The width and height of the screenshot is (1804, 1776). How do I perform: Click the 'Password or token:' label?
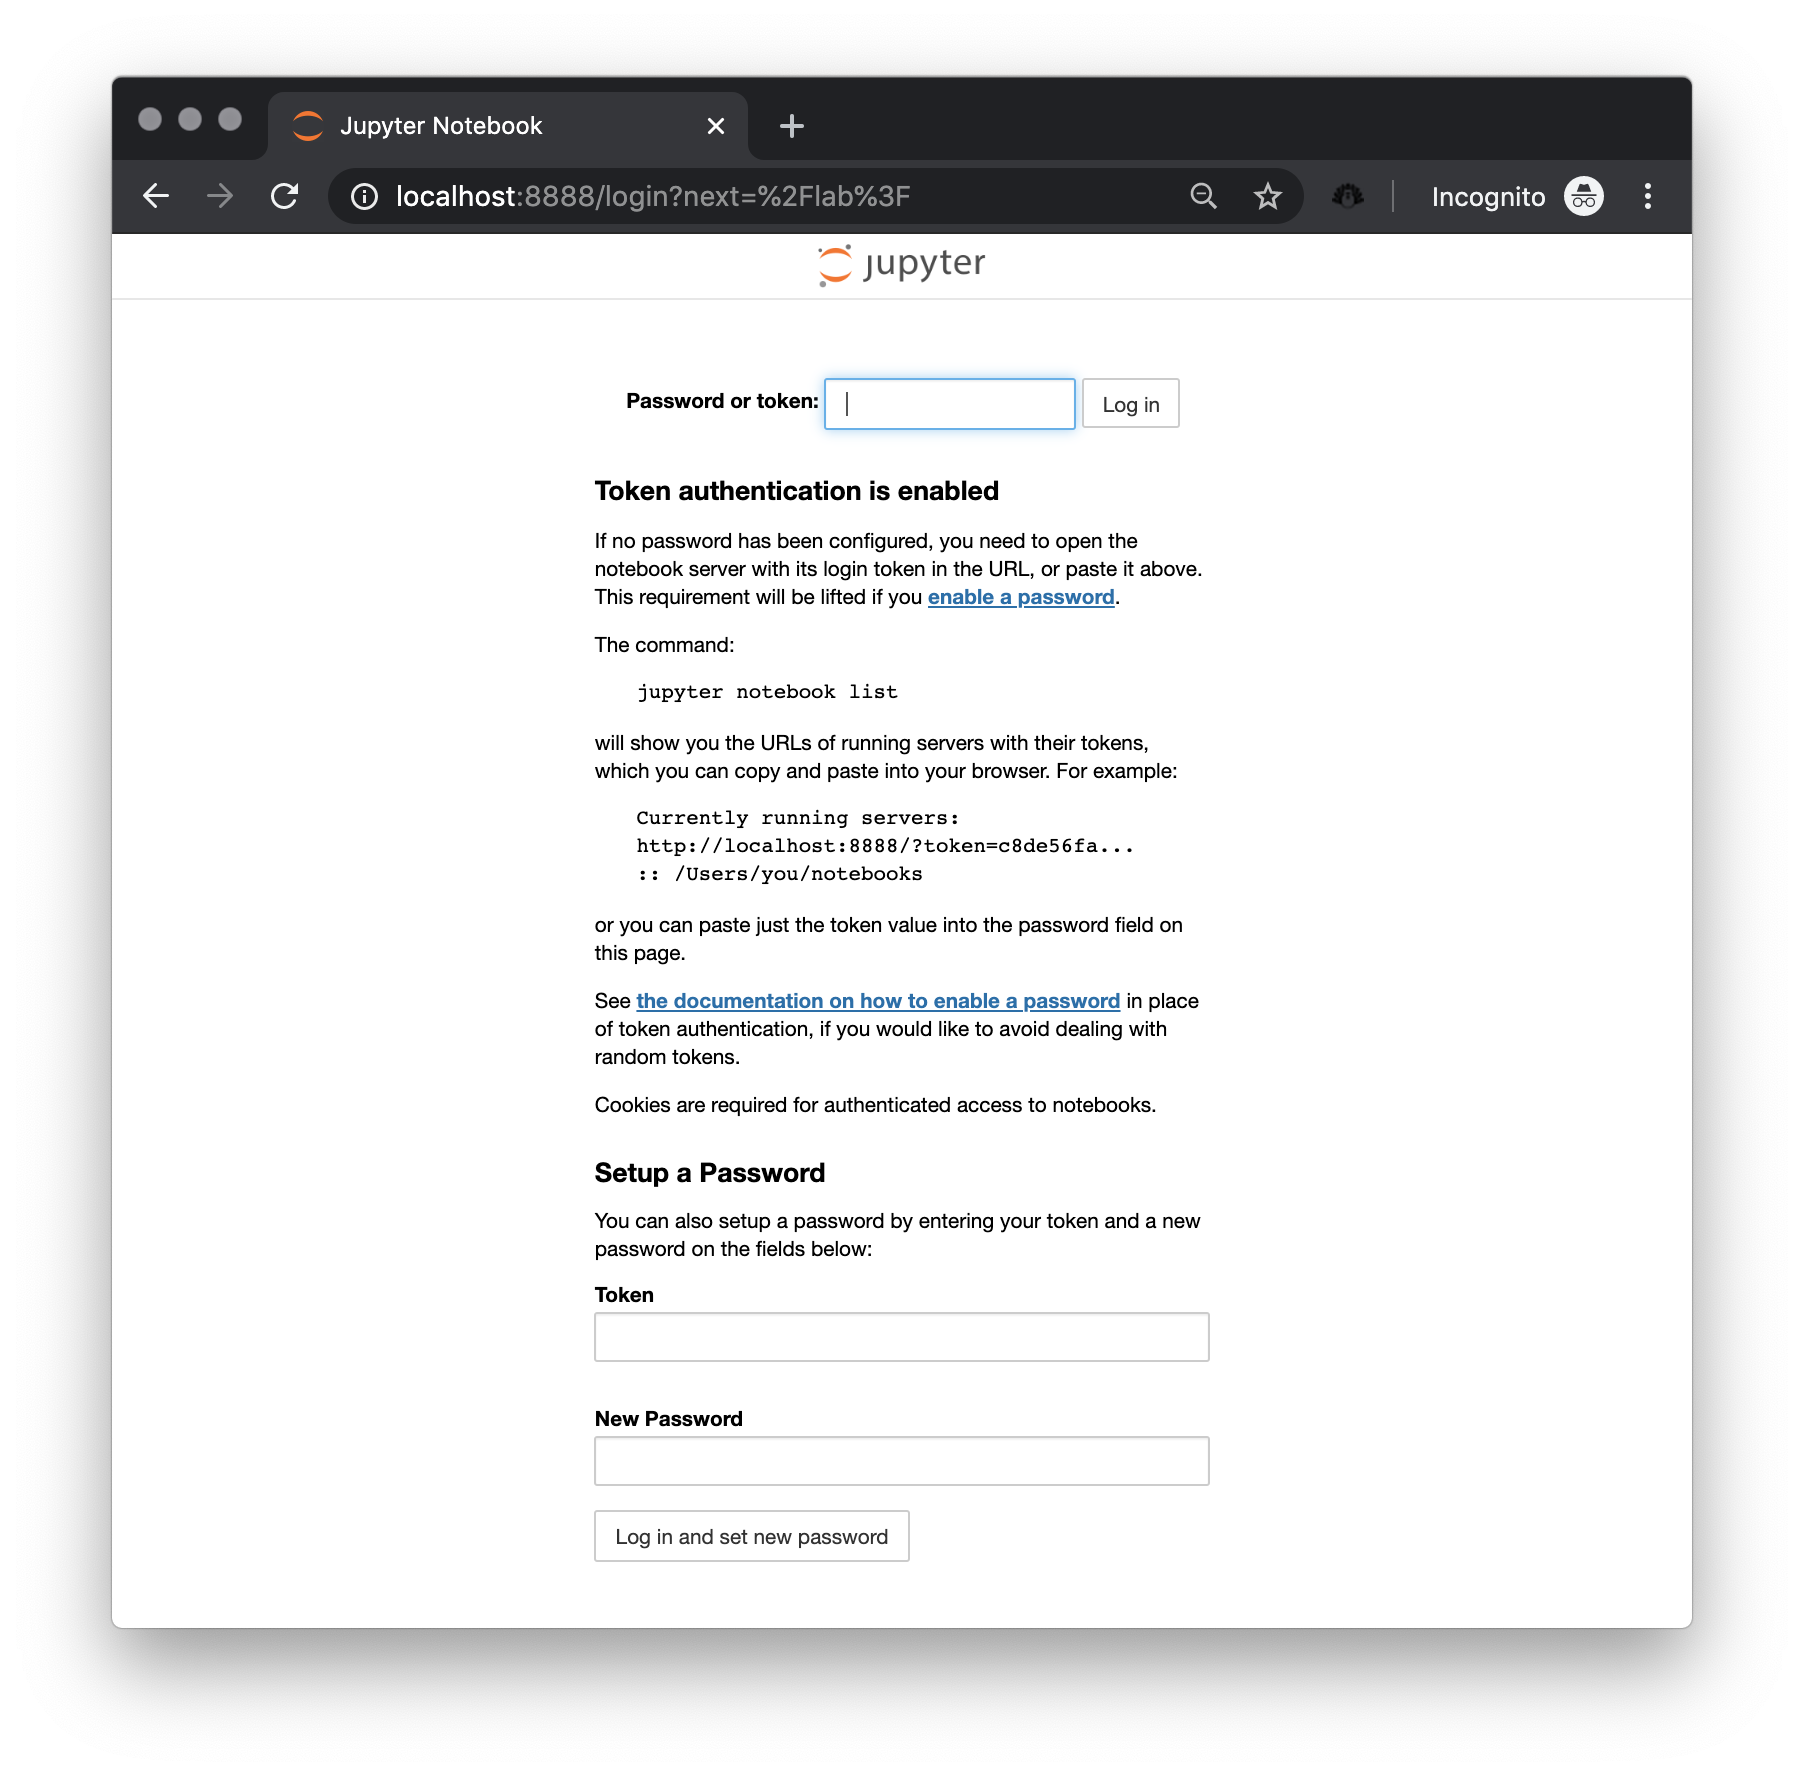point(722,401)
